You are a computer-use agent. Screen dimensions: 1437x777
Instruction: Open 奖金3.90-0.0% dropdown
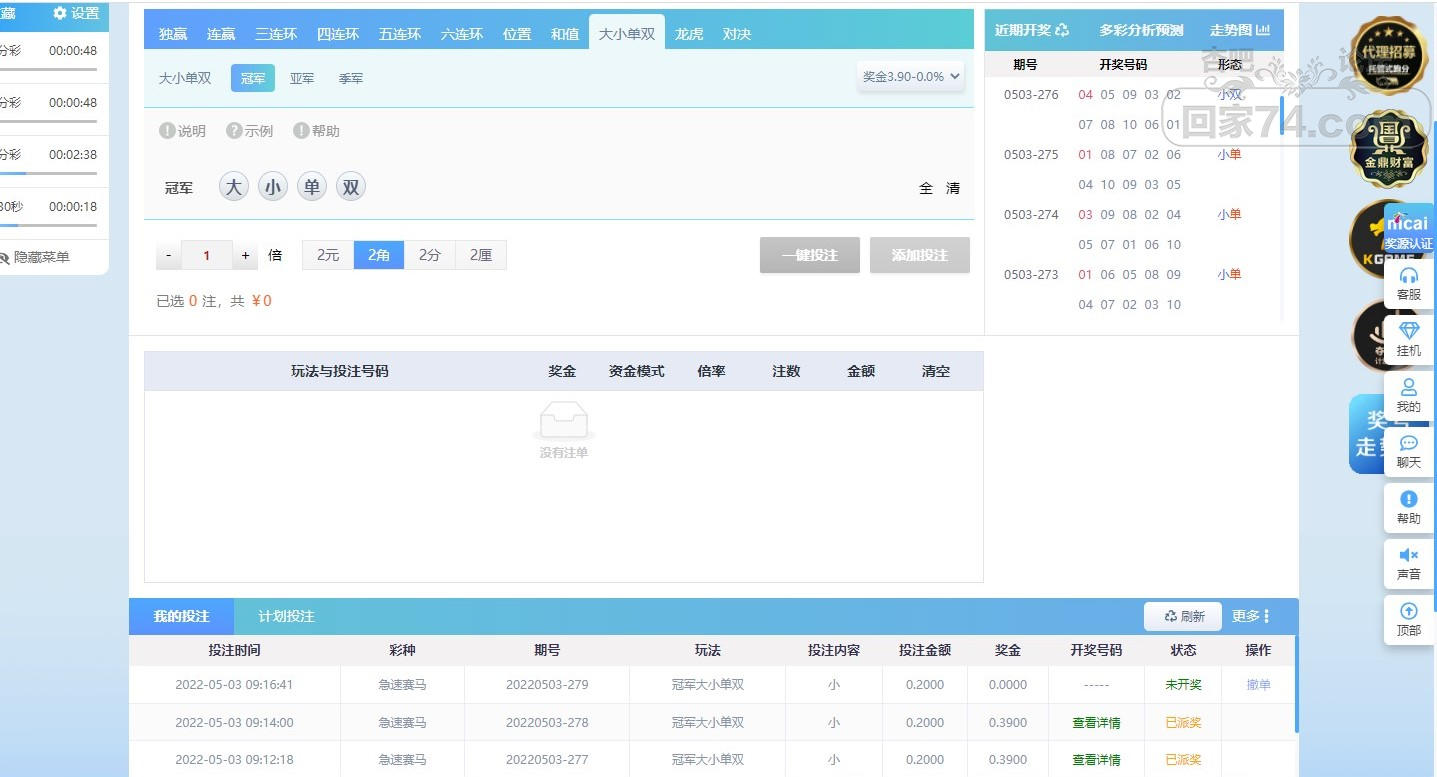(x=910, y=76)
